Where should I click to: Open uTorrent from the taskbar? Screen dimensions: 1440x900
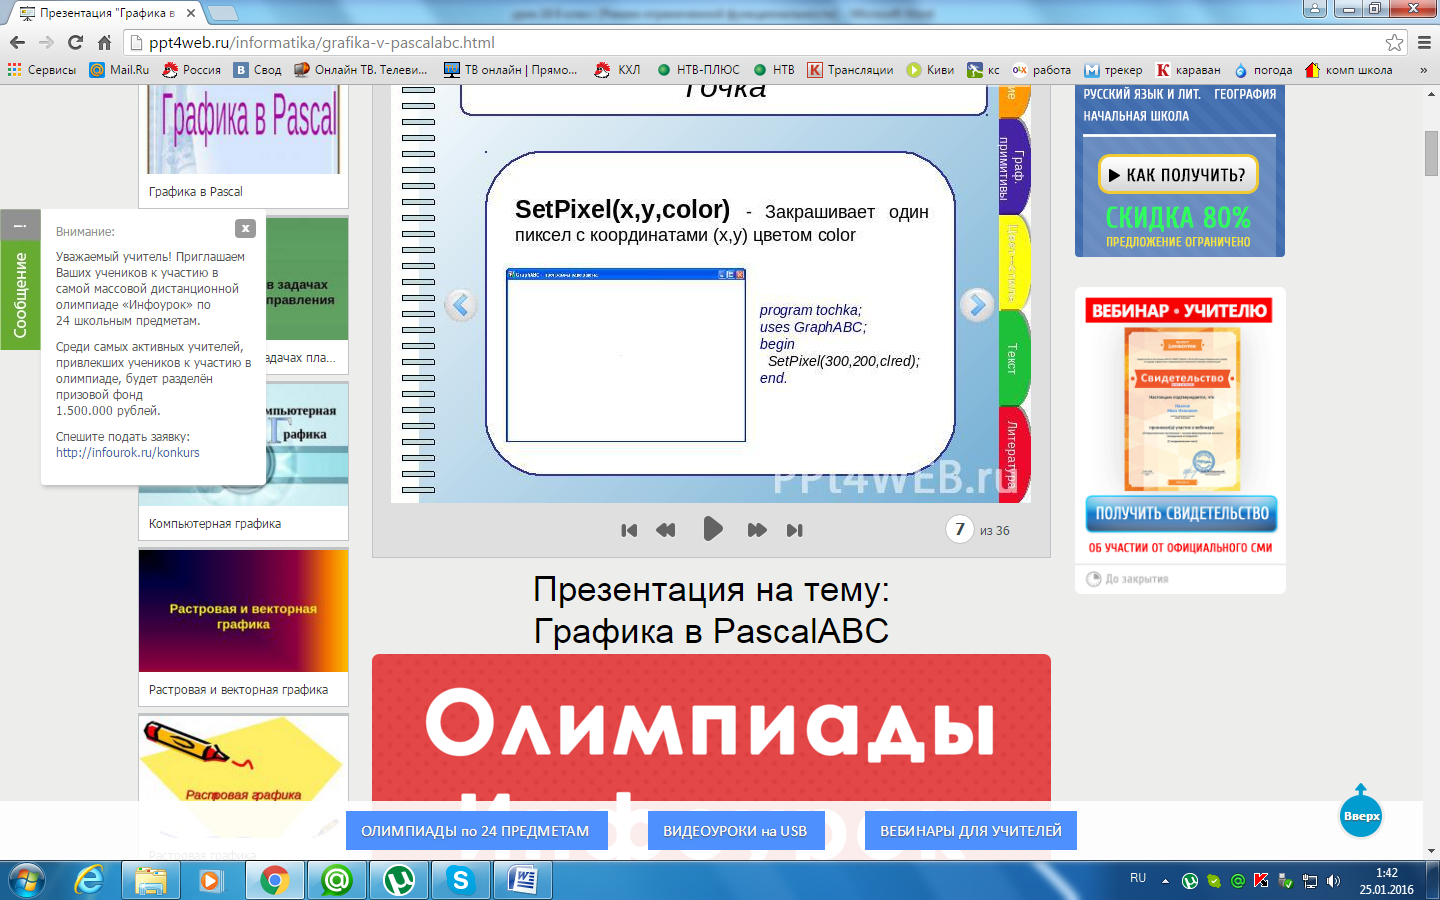coord(399,880)
